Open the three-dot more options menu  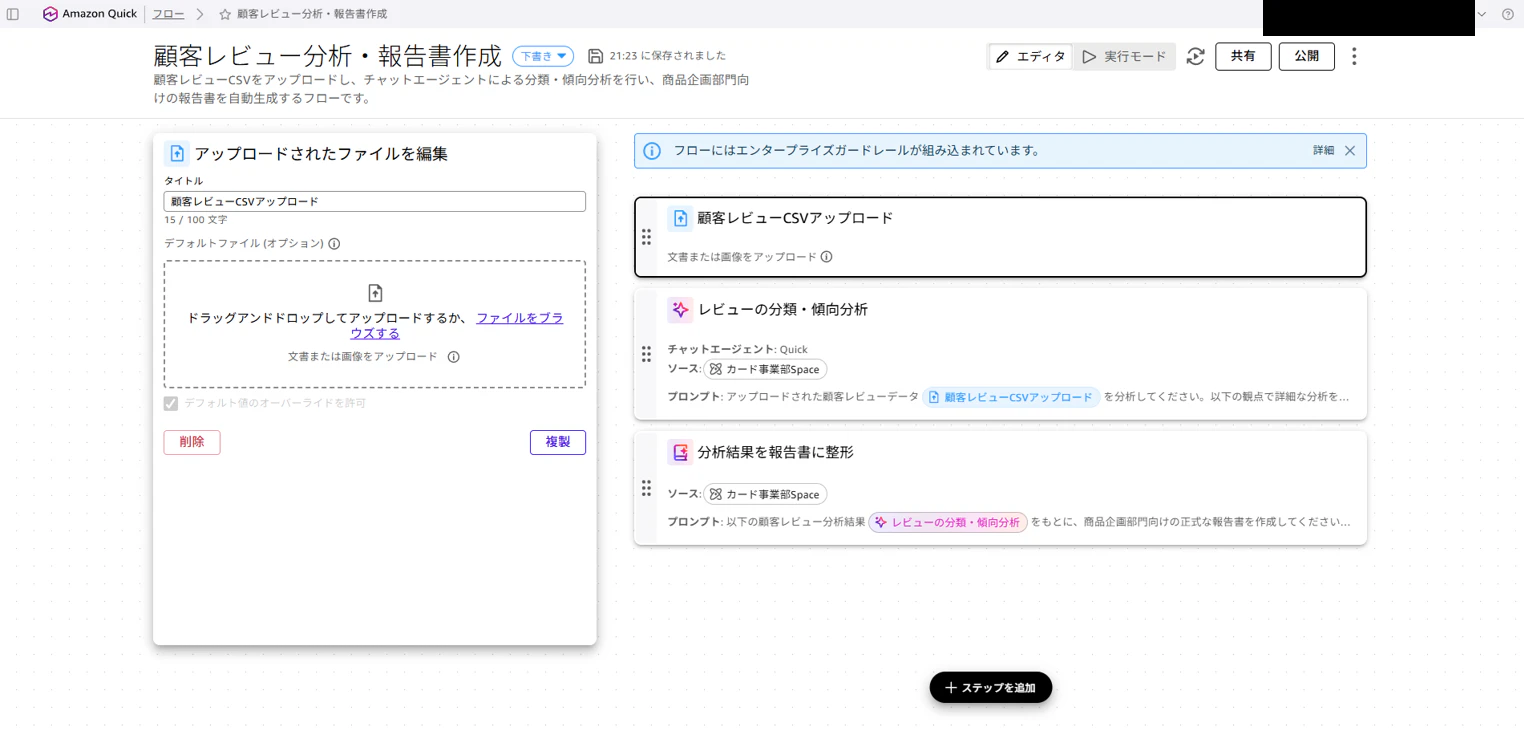point(1354,57)
